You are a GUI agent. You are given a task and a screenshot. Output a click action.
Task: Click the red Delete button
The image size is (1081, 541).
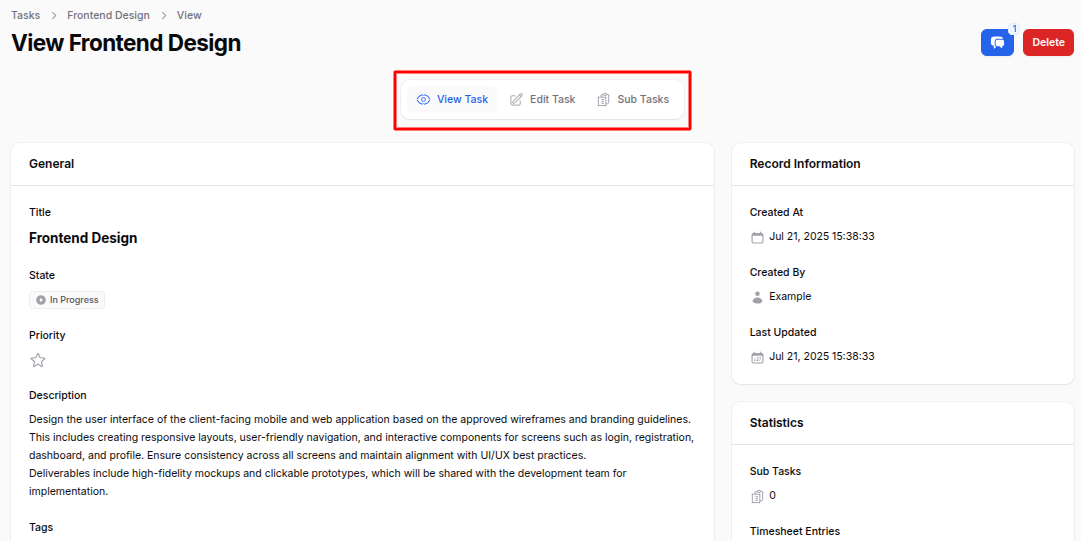point(1048,43)
